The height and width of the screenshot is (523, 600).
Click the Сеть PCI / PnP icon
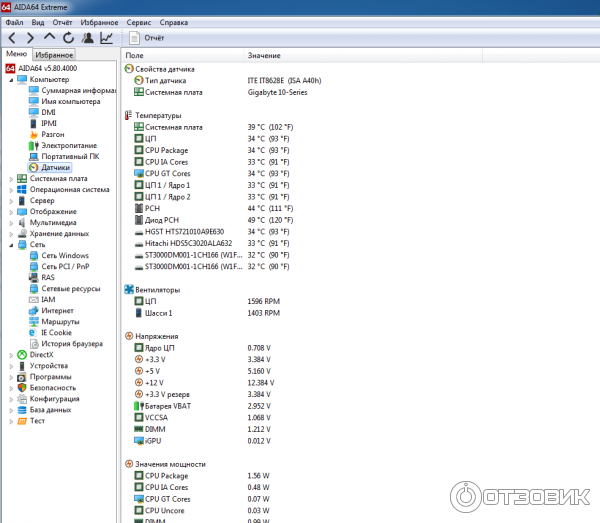pyautogui.click(x=34, y=267)
